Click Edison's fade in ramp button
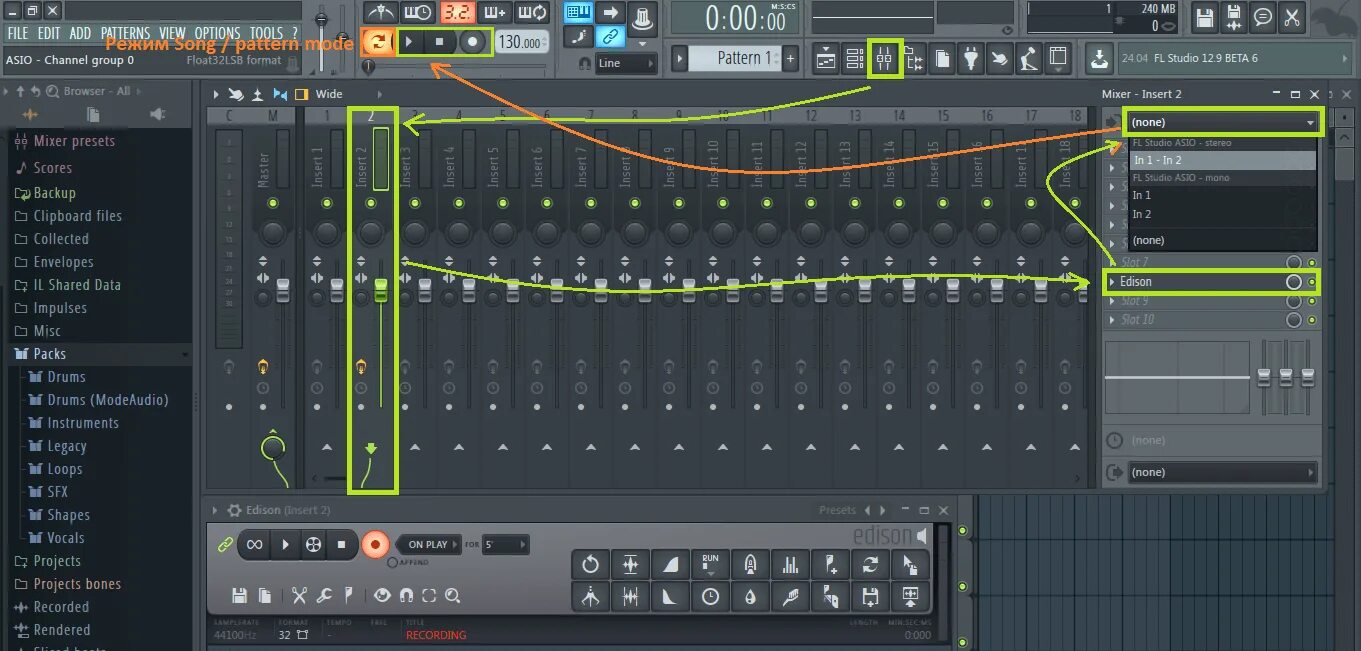1361x651 pixels. 670,565
